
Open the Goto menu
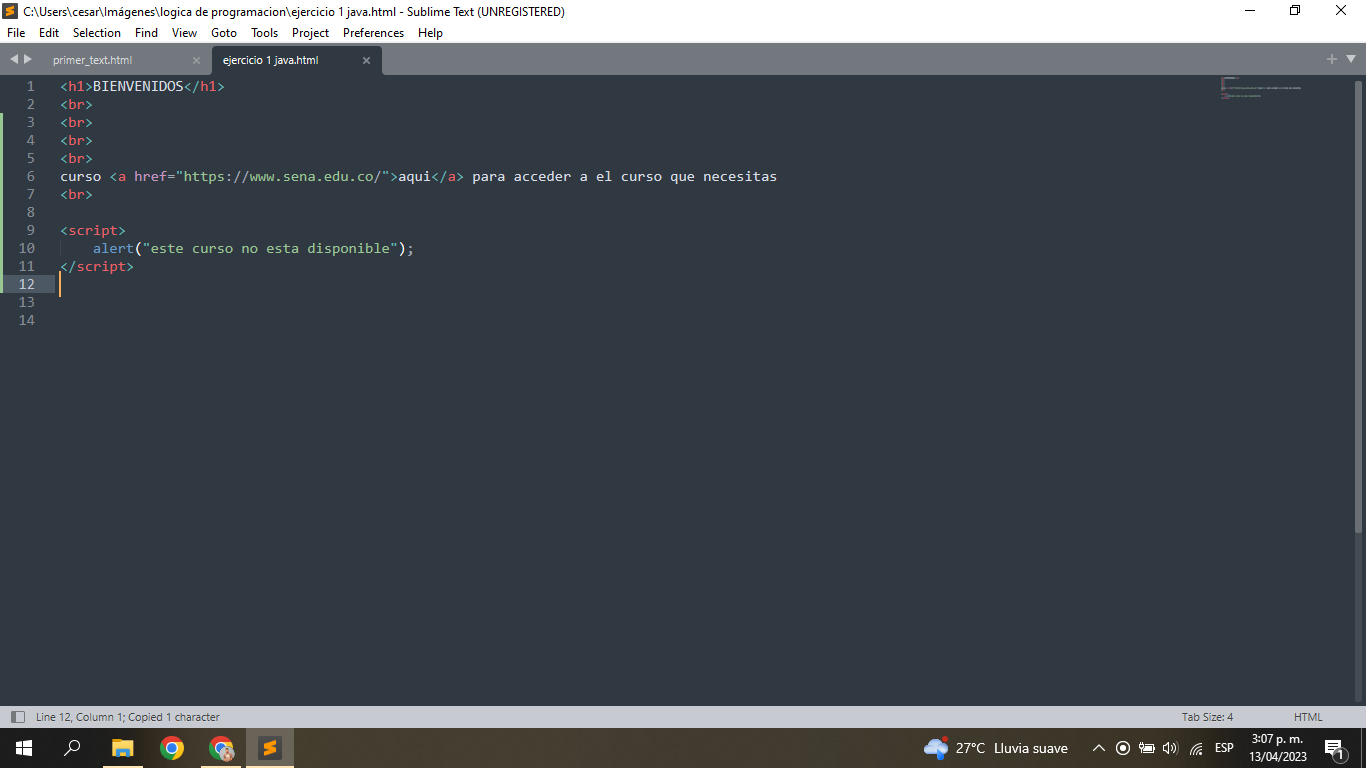pyautogui.click(x=224, y=33)
